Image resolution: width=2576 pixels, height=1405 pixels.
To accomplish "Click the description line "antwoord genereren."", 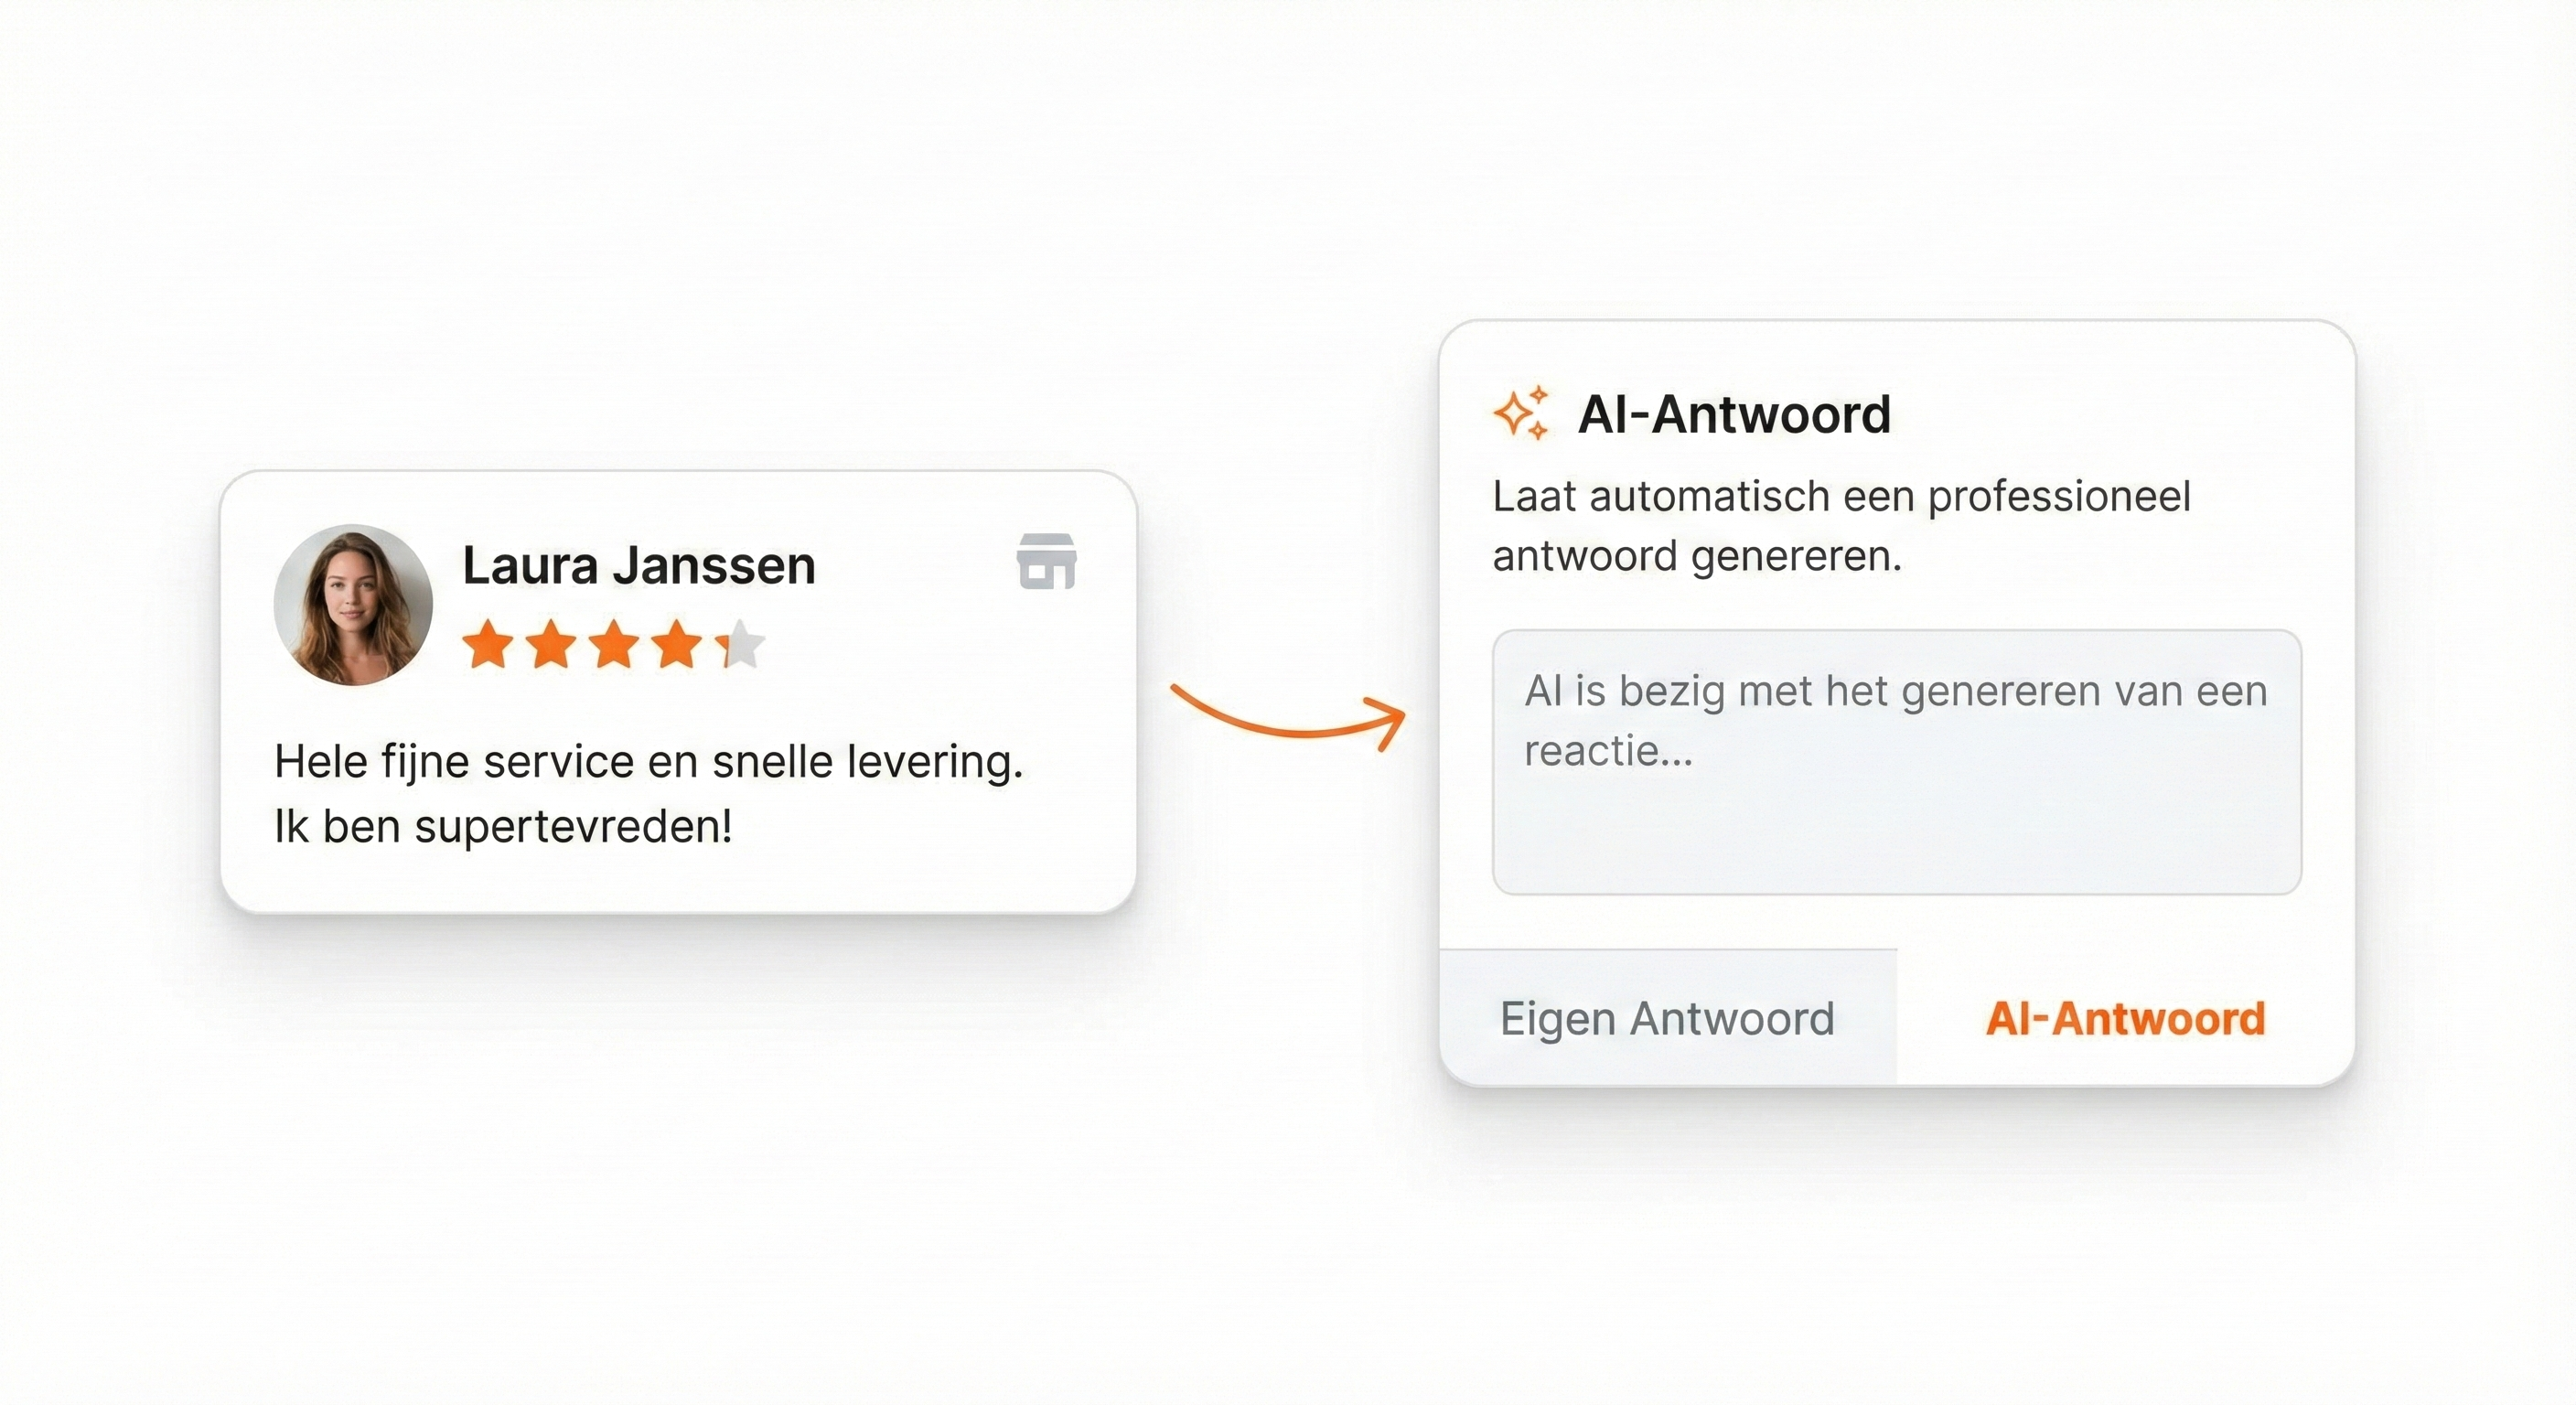I will (x=1696, y=556).
